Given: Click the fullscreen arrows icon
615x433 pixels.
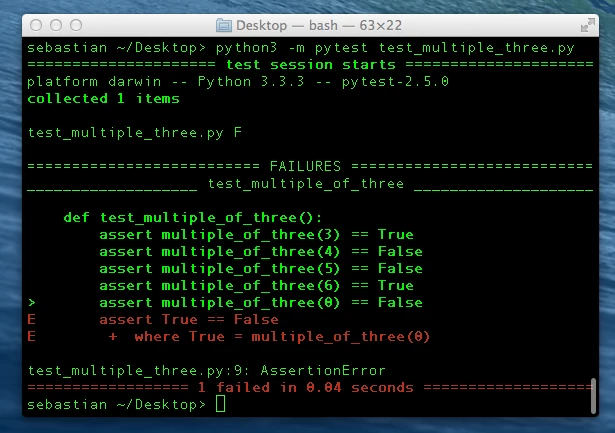Looking at the screenshot, I should click(x=588, y=25).
